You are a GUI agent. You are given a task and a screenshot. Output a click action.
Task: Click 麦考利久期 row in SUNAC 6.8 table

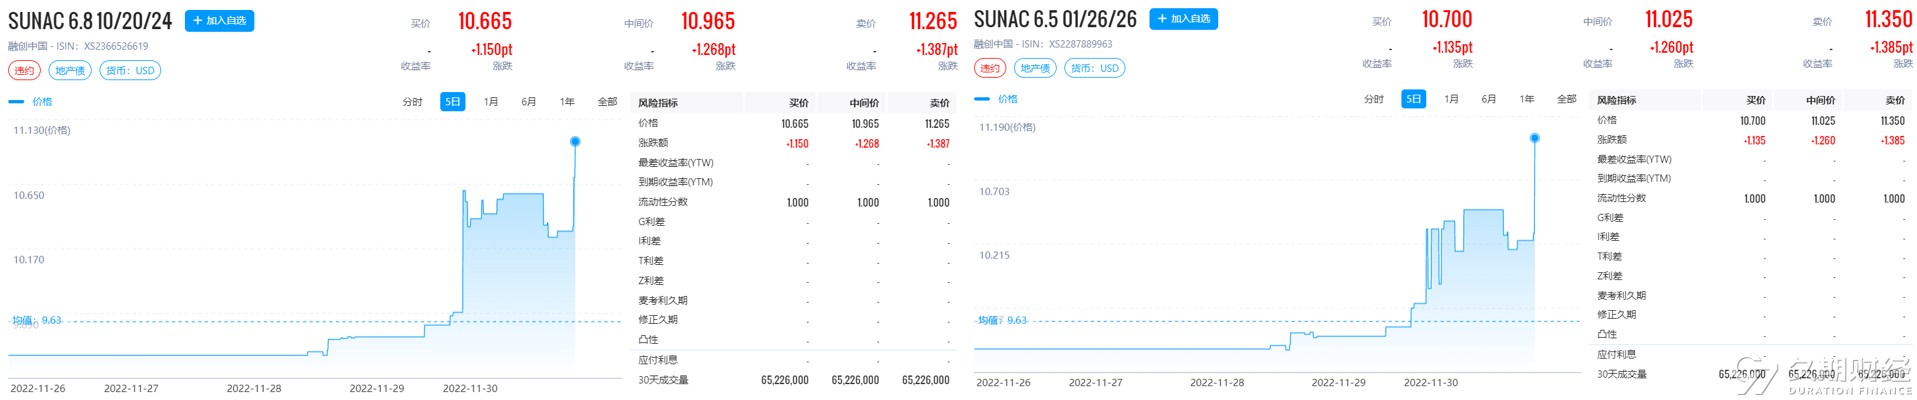pyautogui.click(x=794, y=300)
